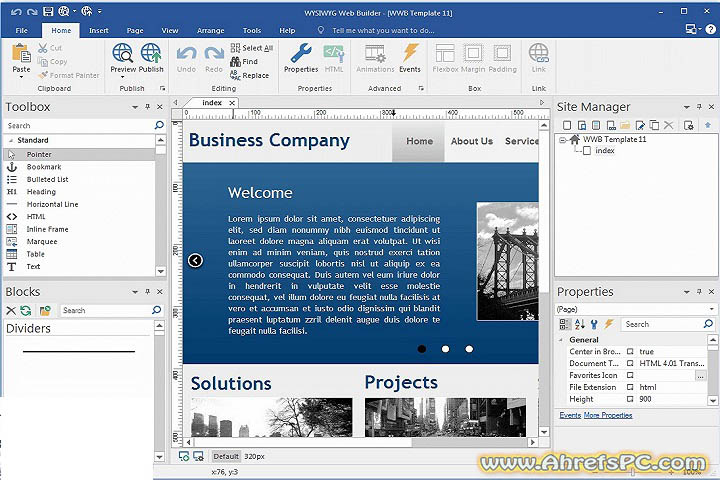Select the index document tab
This screenshot has width=720, height=480.
pyautogui.click(x=212, y=103)
